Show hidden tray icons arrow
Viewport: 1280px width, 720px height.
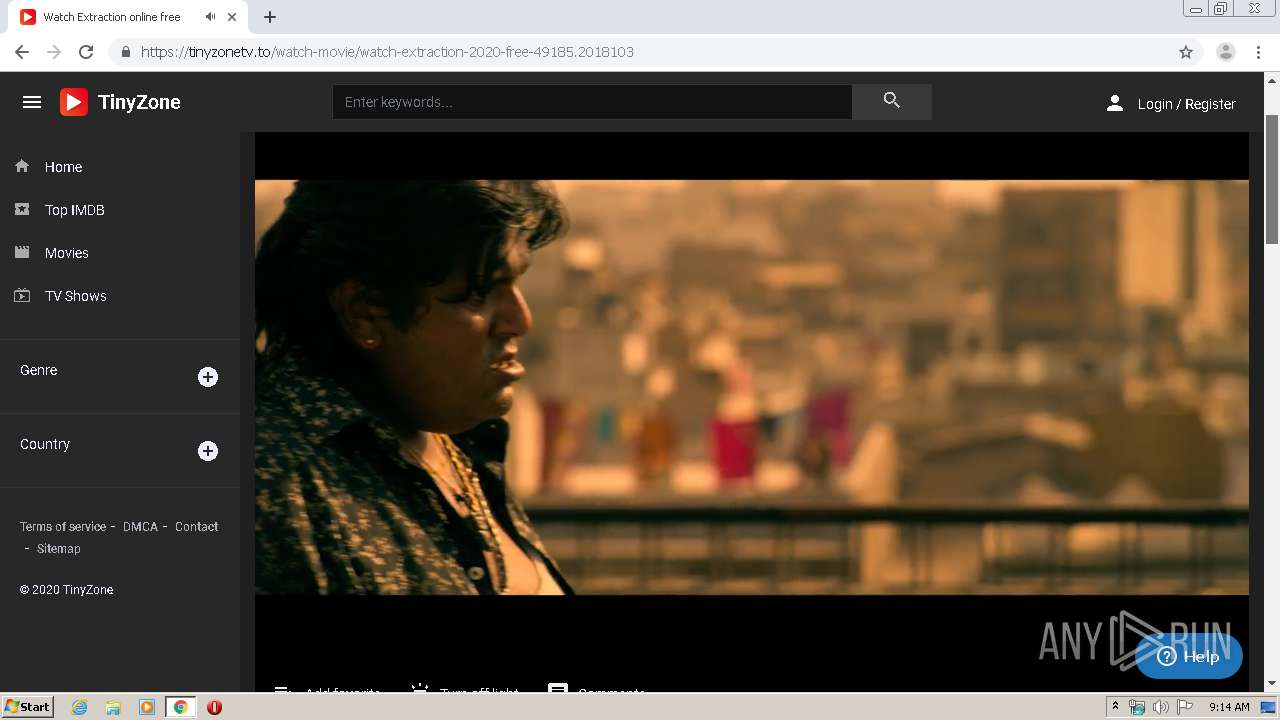pos(1116,707)
